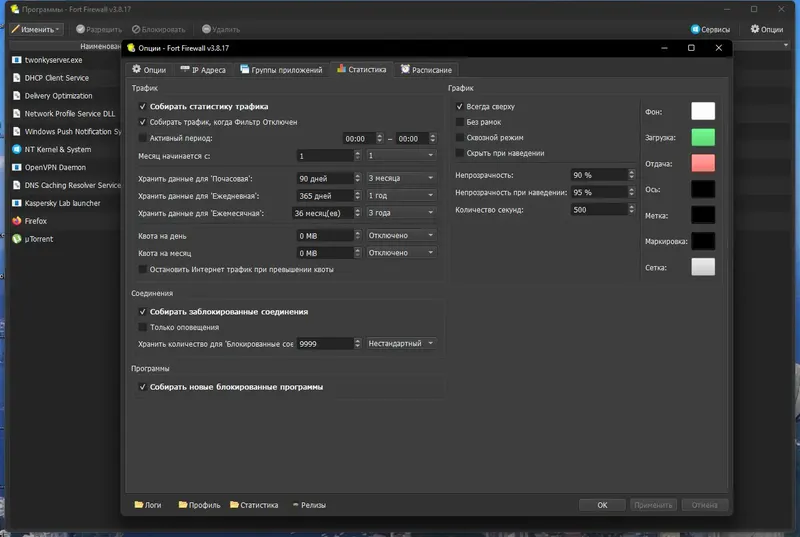Click the OpenVPN Daemon icon
The image size is (800, 537).
(x=16, y=167)
